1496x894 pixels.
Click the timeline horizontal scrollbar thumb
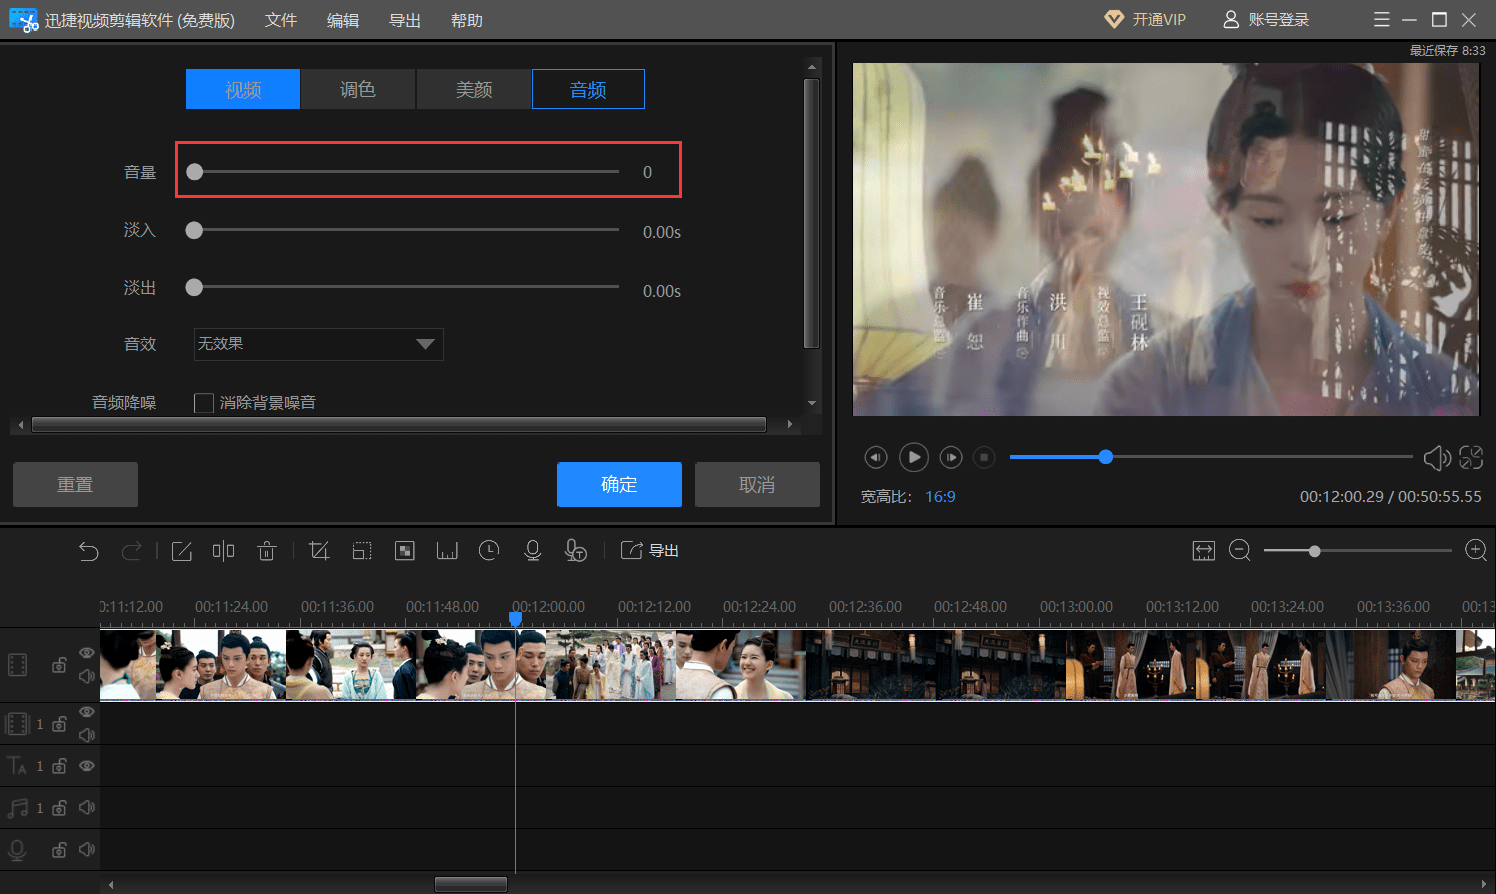coord(471,884)
